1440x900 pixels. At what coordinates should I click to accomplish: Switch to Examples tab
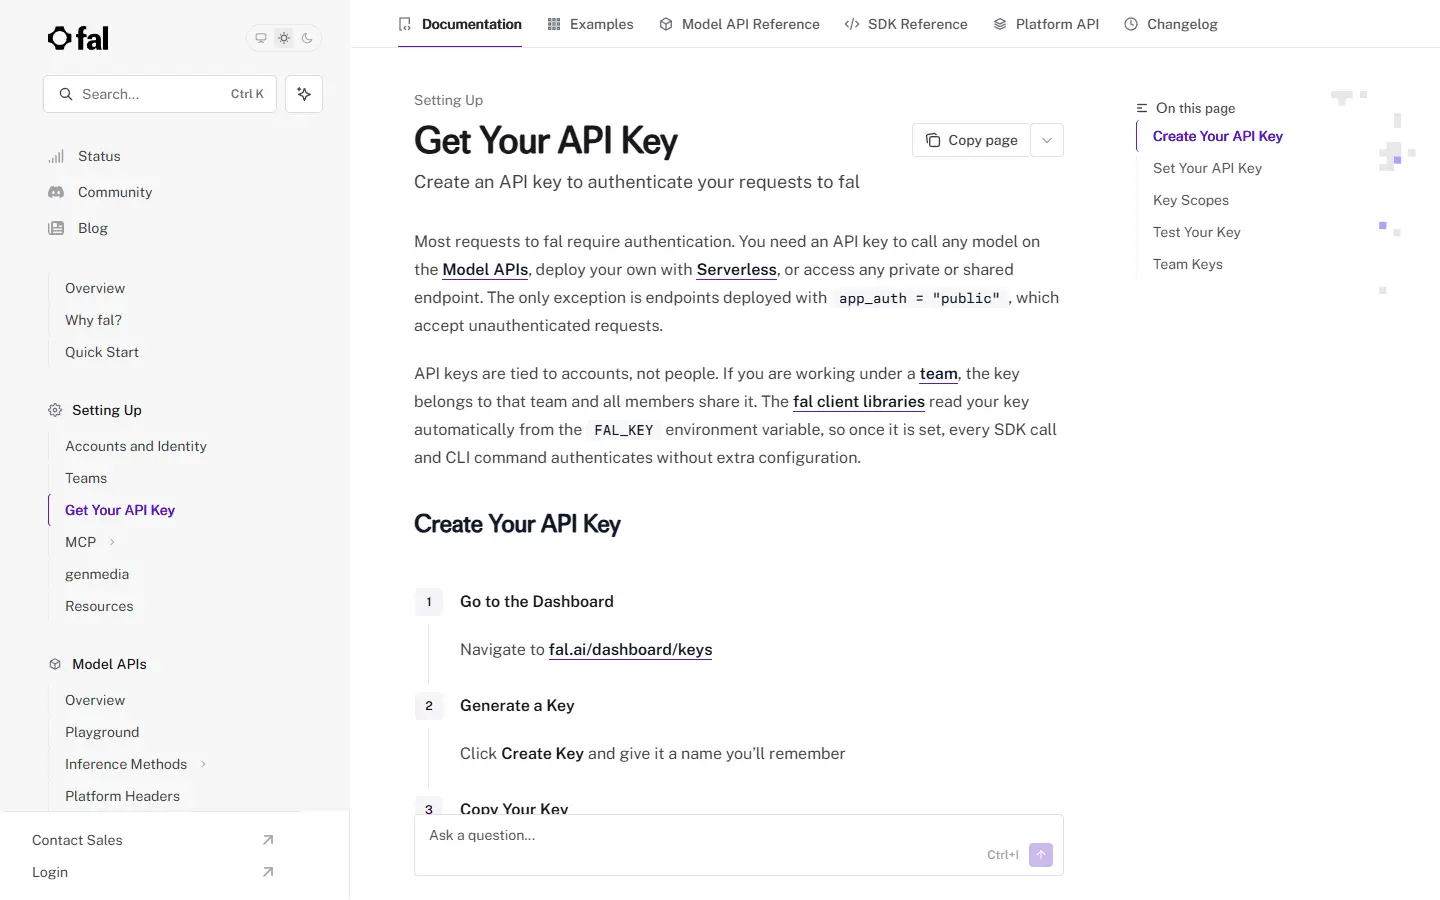coord(590,24)
